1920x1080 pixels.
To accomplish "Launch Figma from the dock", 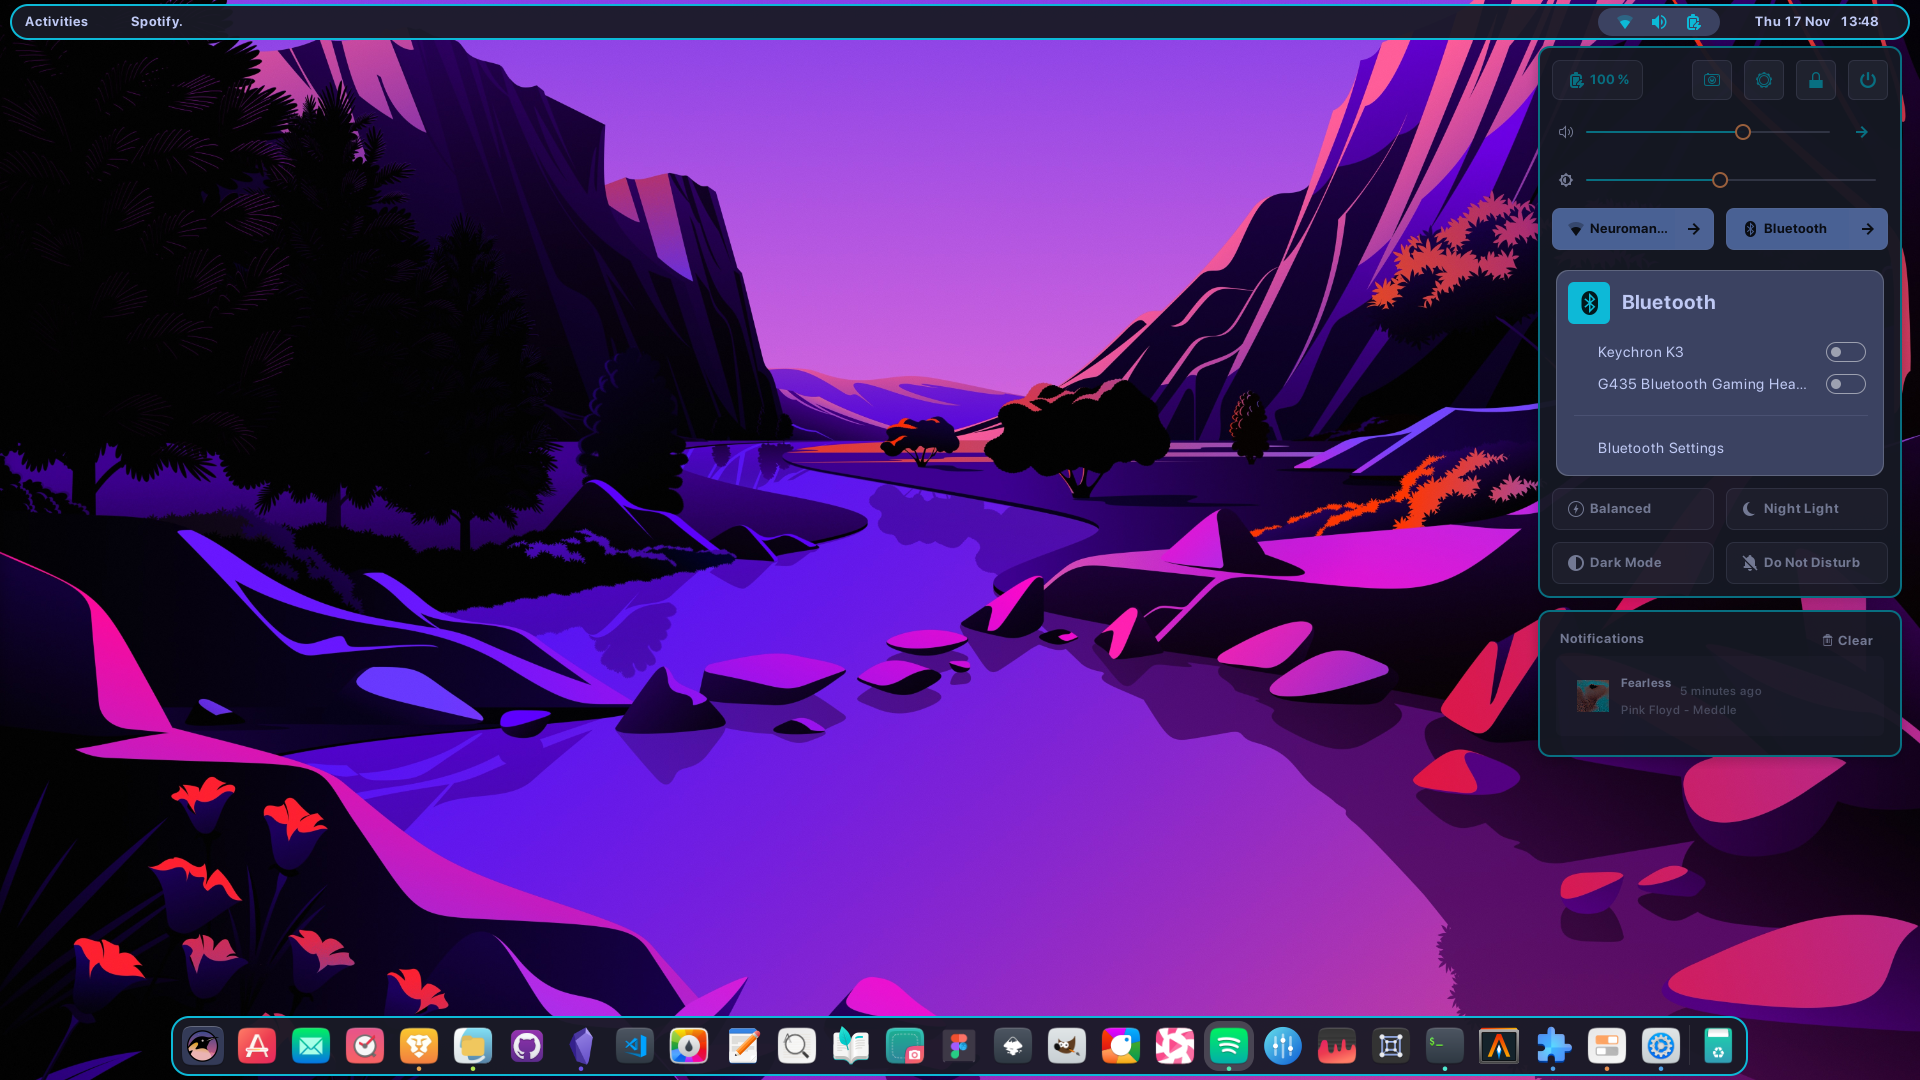I will (x=959, y=1046).
